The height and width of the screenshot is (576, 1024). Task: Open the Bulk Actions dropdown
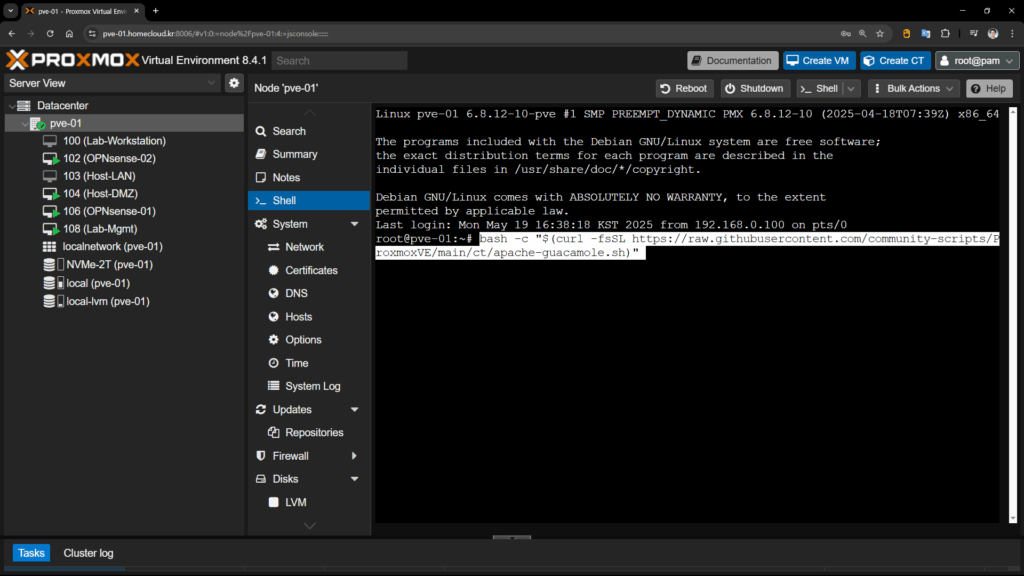[x=913, y=89]
